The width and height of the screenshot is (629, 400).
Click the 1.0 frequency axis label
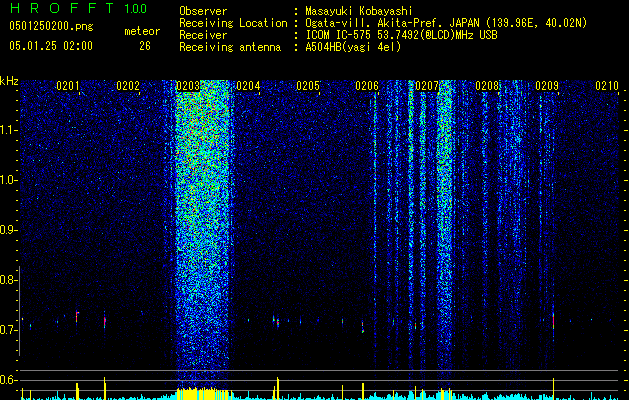click(7, 180)
